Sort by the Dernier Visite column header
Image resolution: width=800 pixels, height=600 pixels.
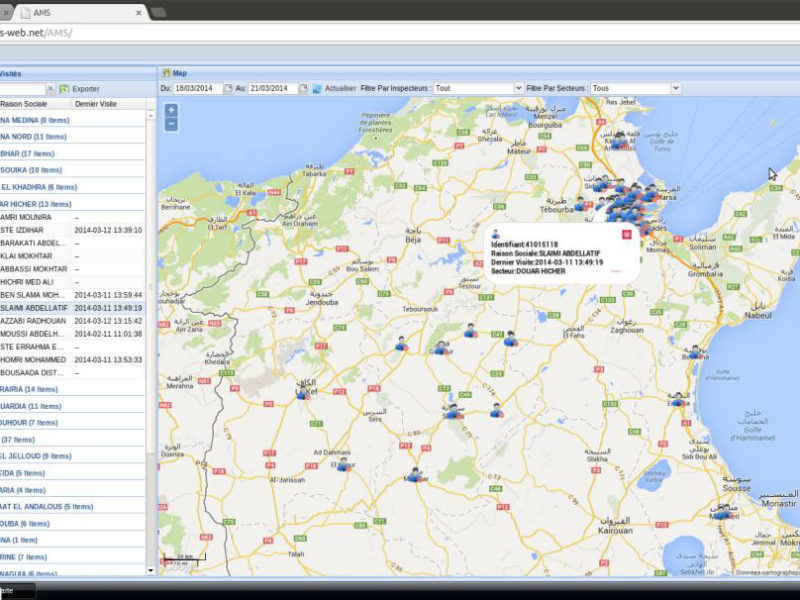[x=96, y=104]
